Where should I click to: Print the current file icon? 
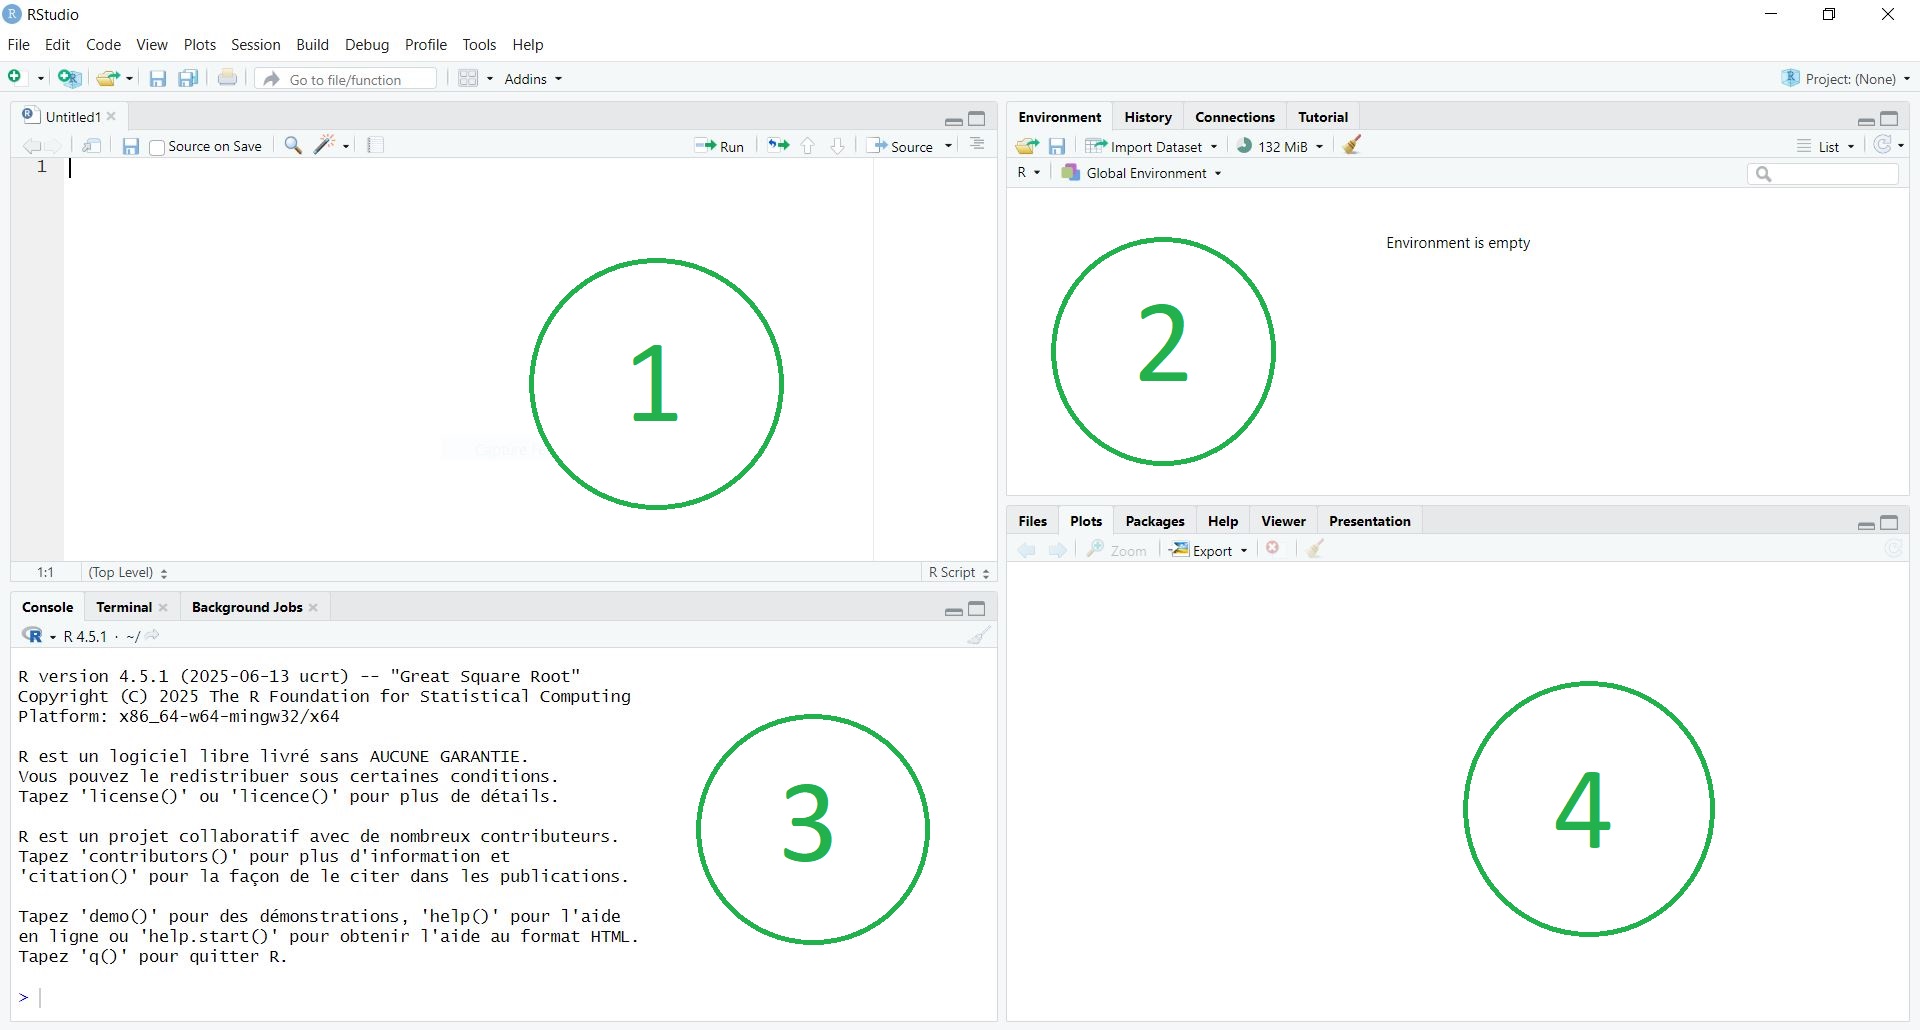click(228, 78)
